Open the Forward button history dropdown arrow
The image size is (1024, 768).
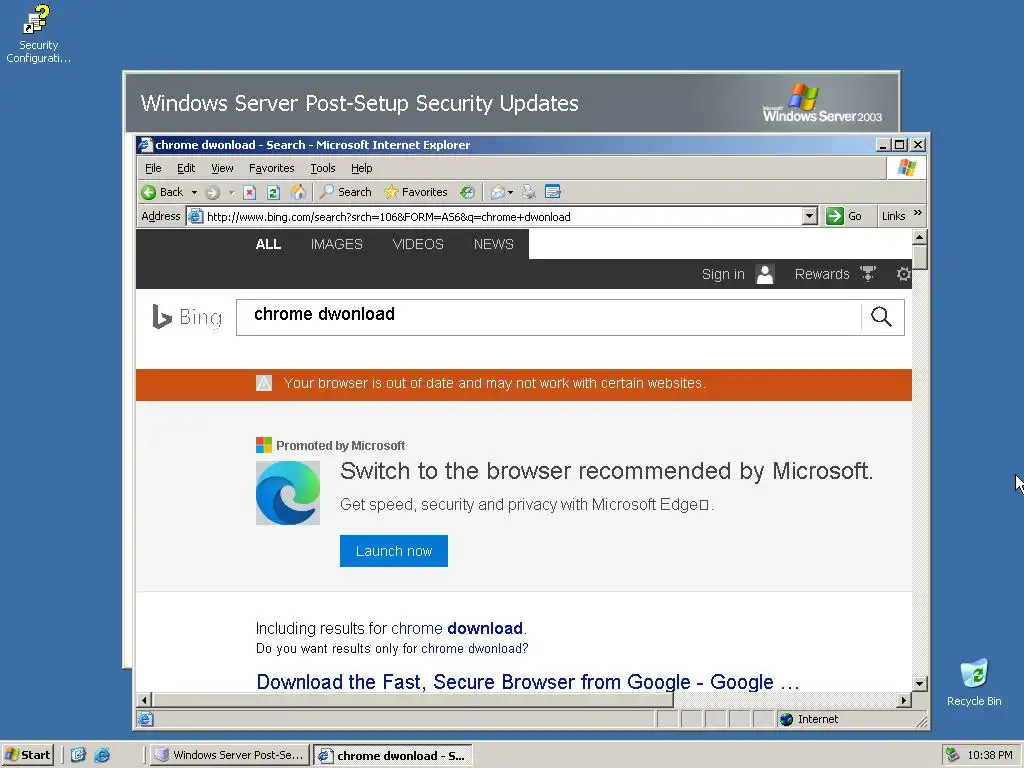pyautogui.click(x=231, y=193)
